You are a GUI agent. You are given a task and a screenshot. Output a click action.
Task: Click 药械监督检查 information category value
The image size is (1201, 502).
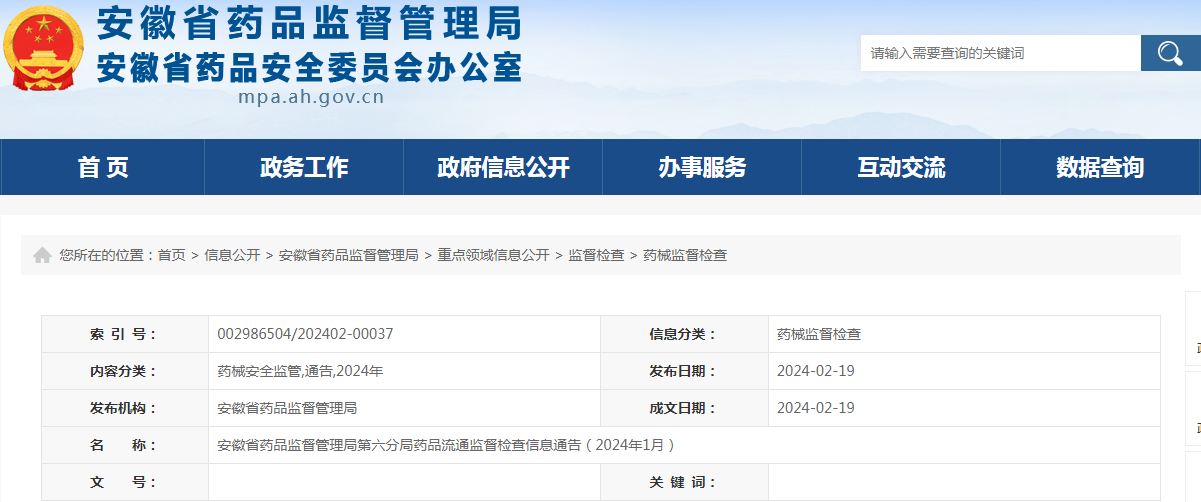pyautogui.click(x=819, y=334)
